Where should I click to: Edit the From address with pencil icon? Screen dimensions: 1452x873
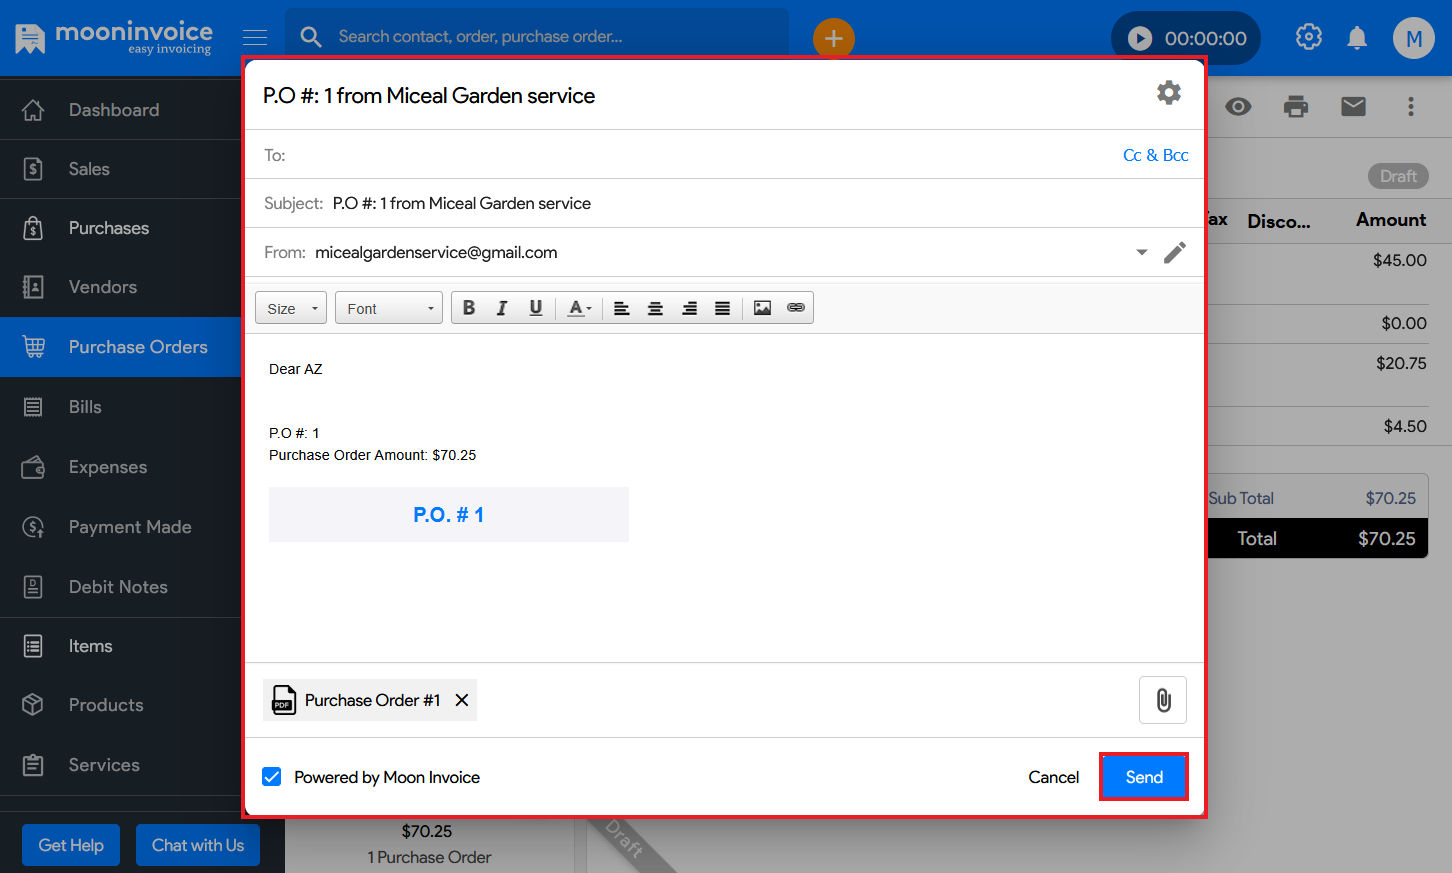click(1174, 252)
